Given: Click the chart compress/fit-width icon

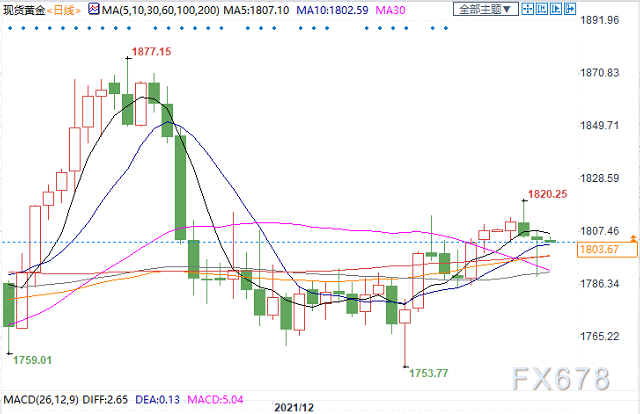Looking at the screenshot, I should tap(542, 9).
